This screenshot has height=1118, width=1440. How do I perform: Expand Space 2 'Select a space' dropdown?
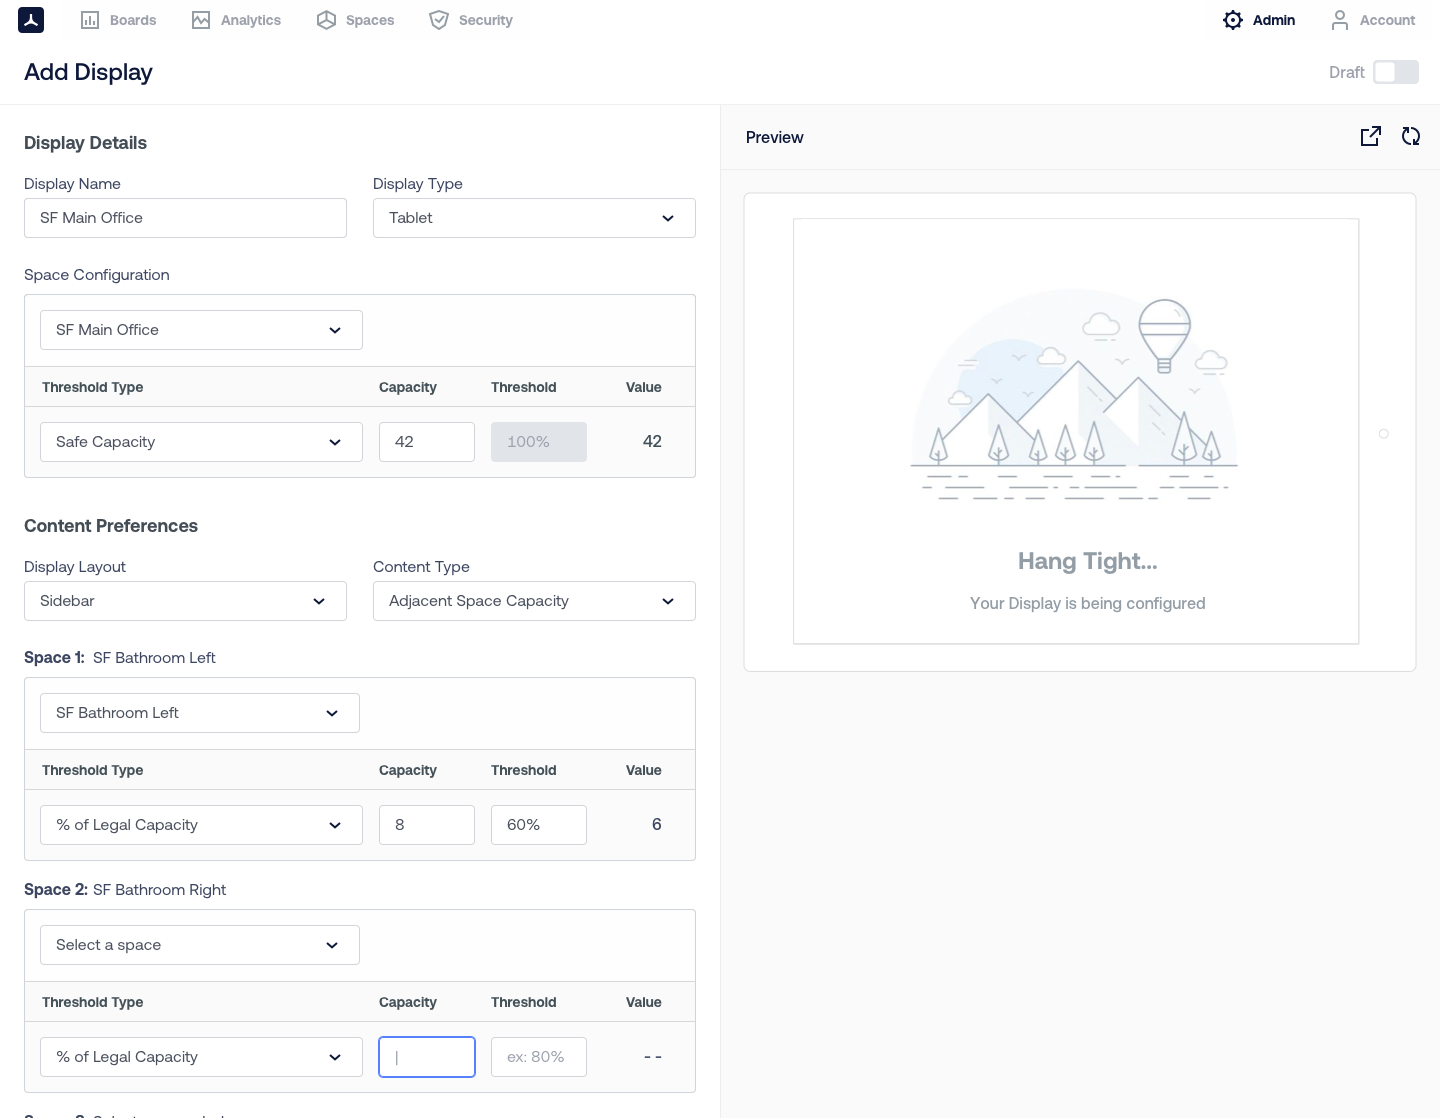coord(200,945)
